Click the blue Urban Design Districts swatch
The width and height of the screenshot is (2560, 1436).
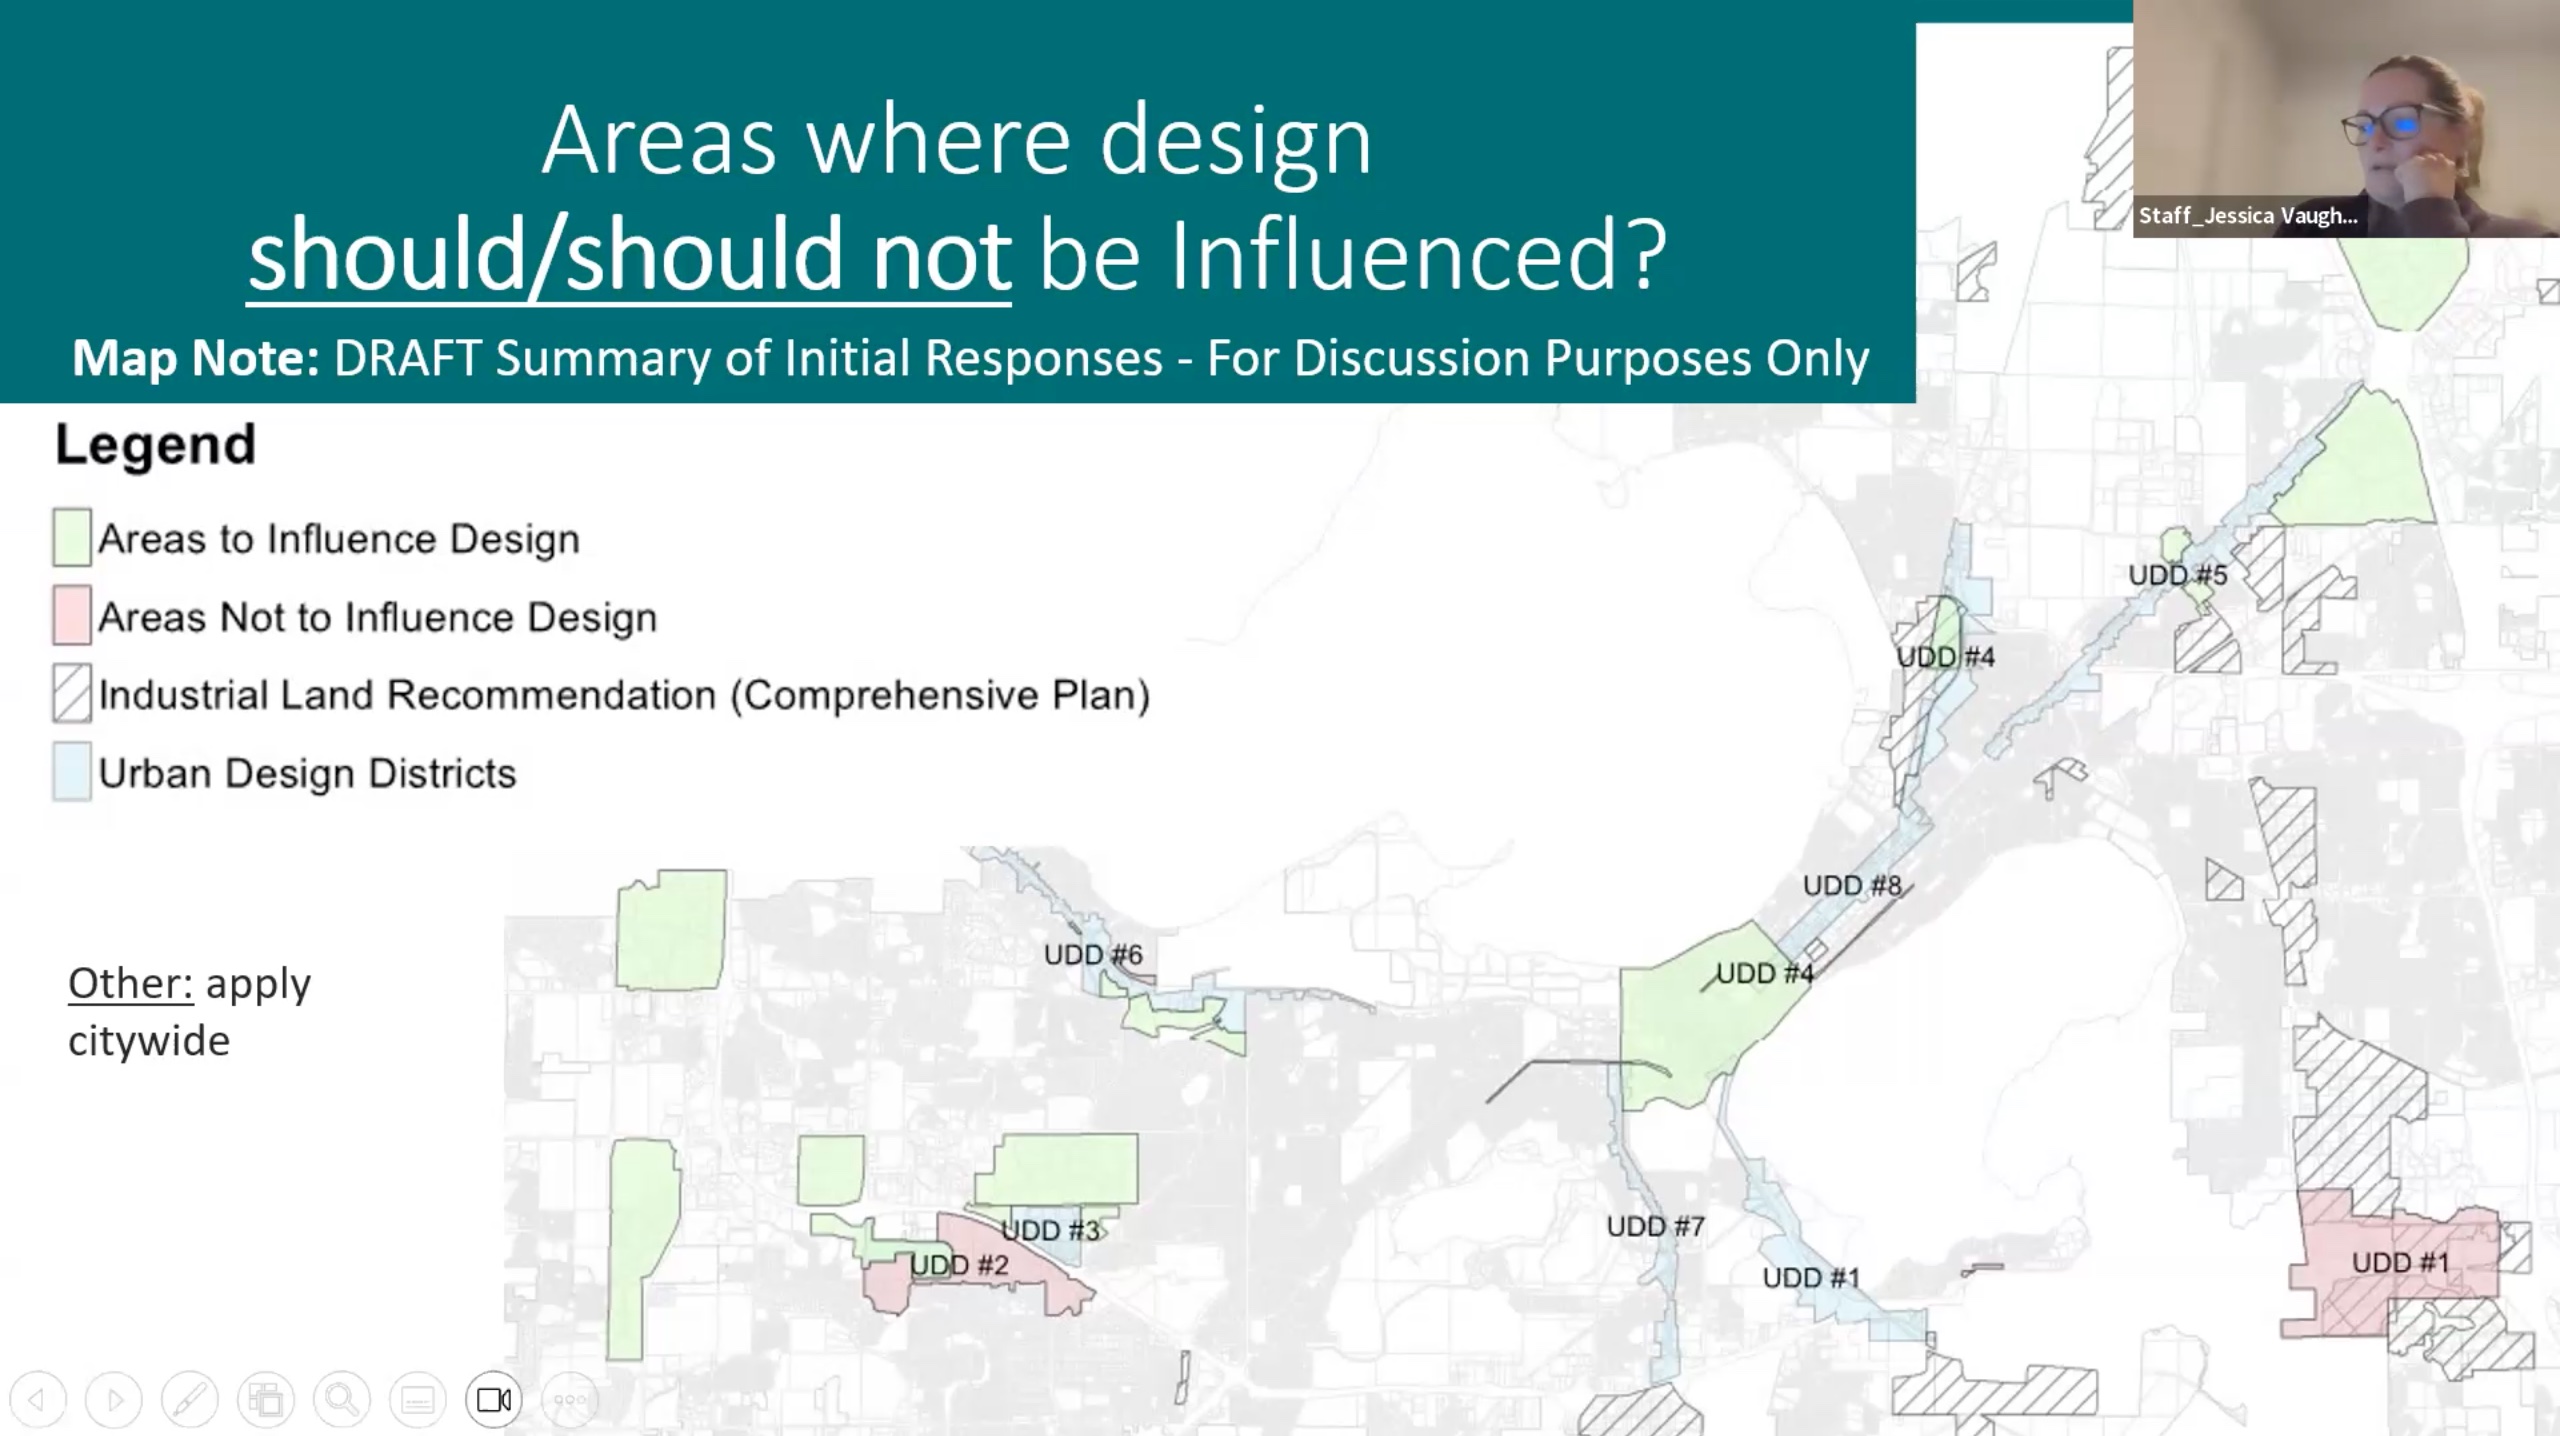point(72,772)
